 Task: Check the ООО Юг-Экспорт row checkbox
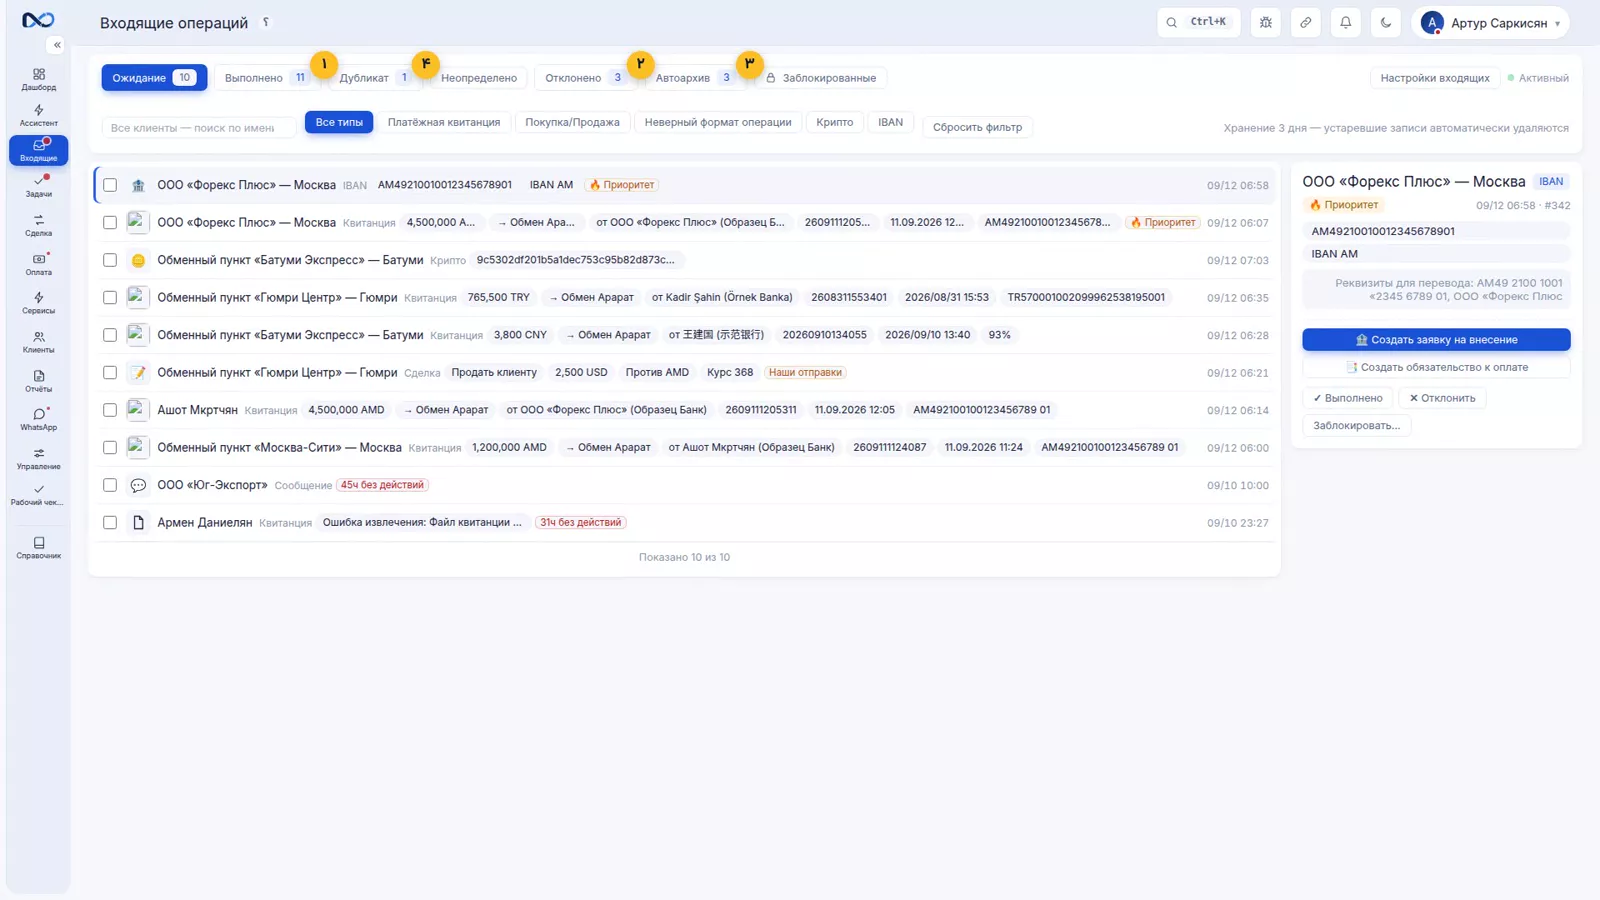tap(110, 485)
